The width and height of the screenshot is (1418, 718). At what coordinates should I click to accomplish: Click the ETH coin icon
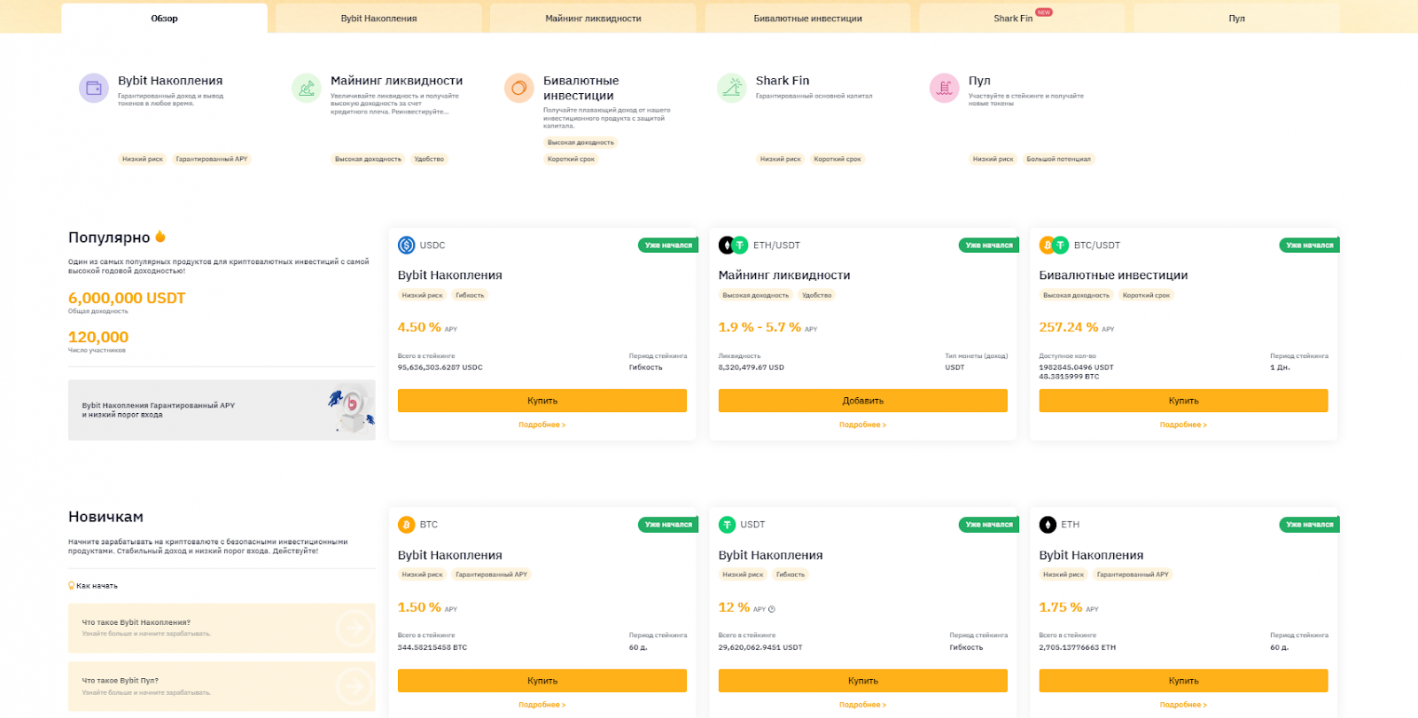click(1048, 524)
